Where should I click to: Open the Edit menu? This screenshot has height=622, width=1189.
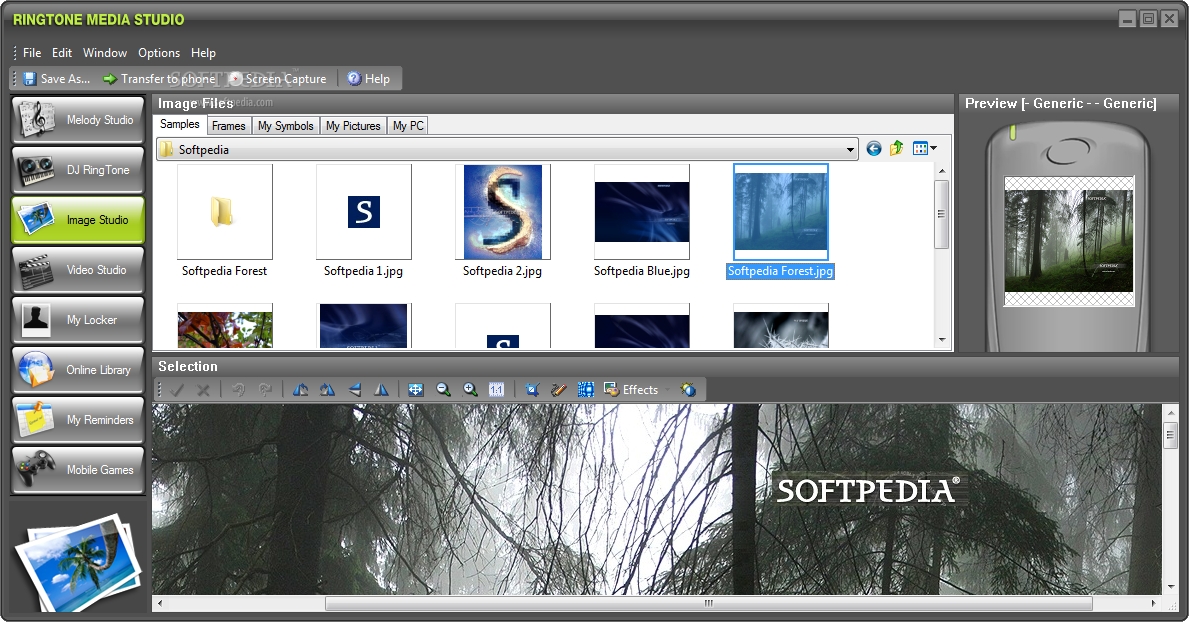61,53
